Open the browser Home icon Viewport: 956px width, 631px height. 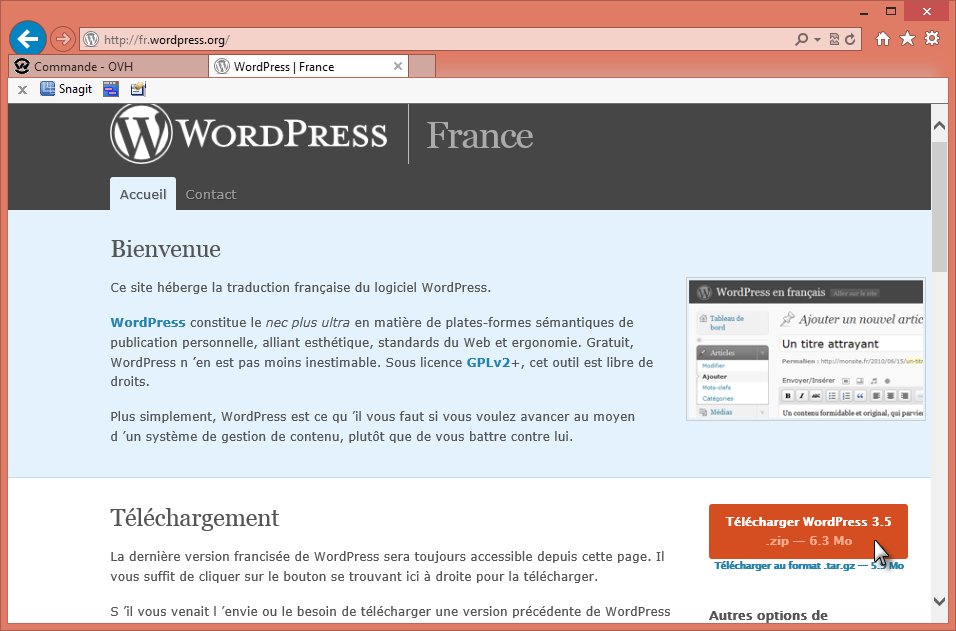[882, 39]
